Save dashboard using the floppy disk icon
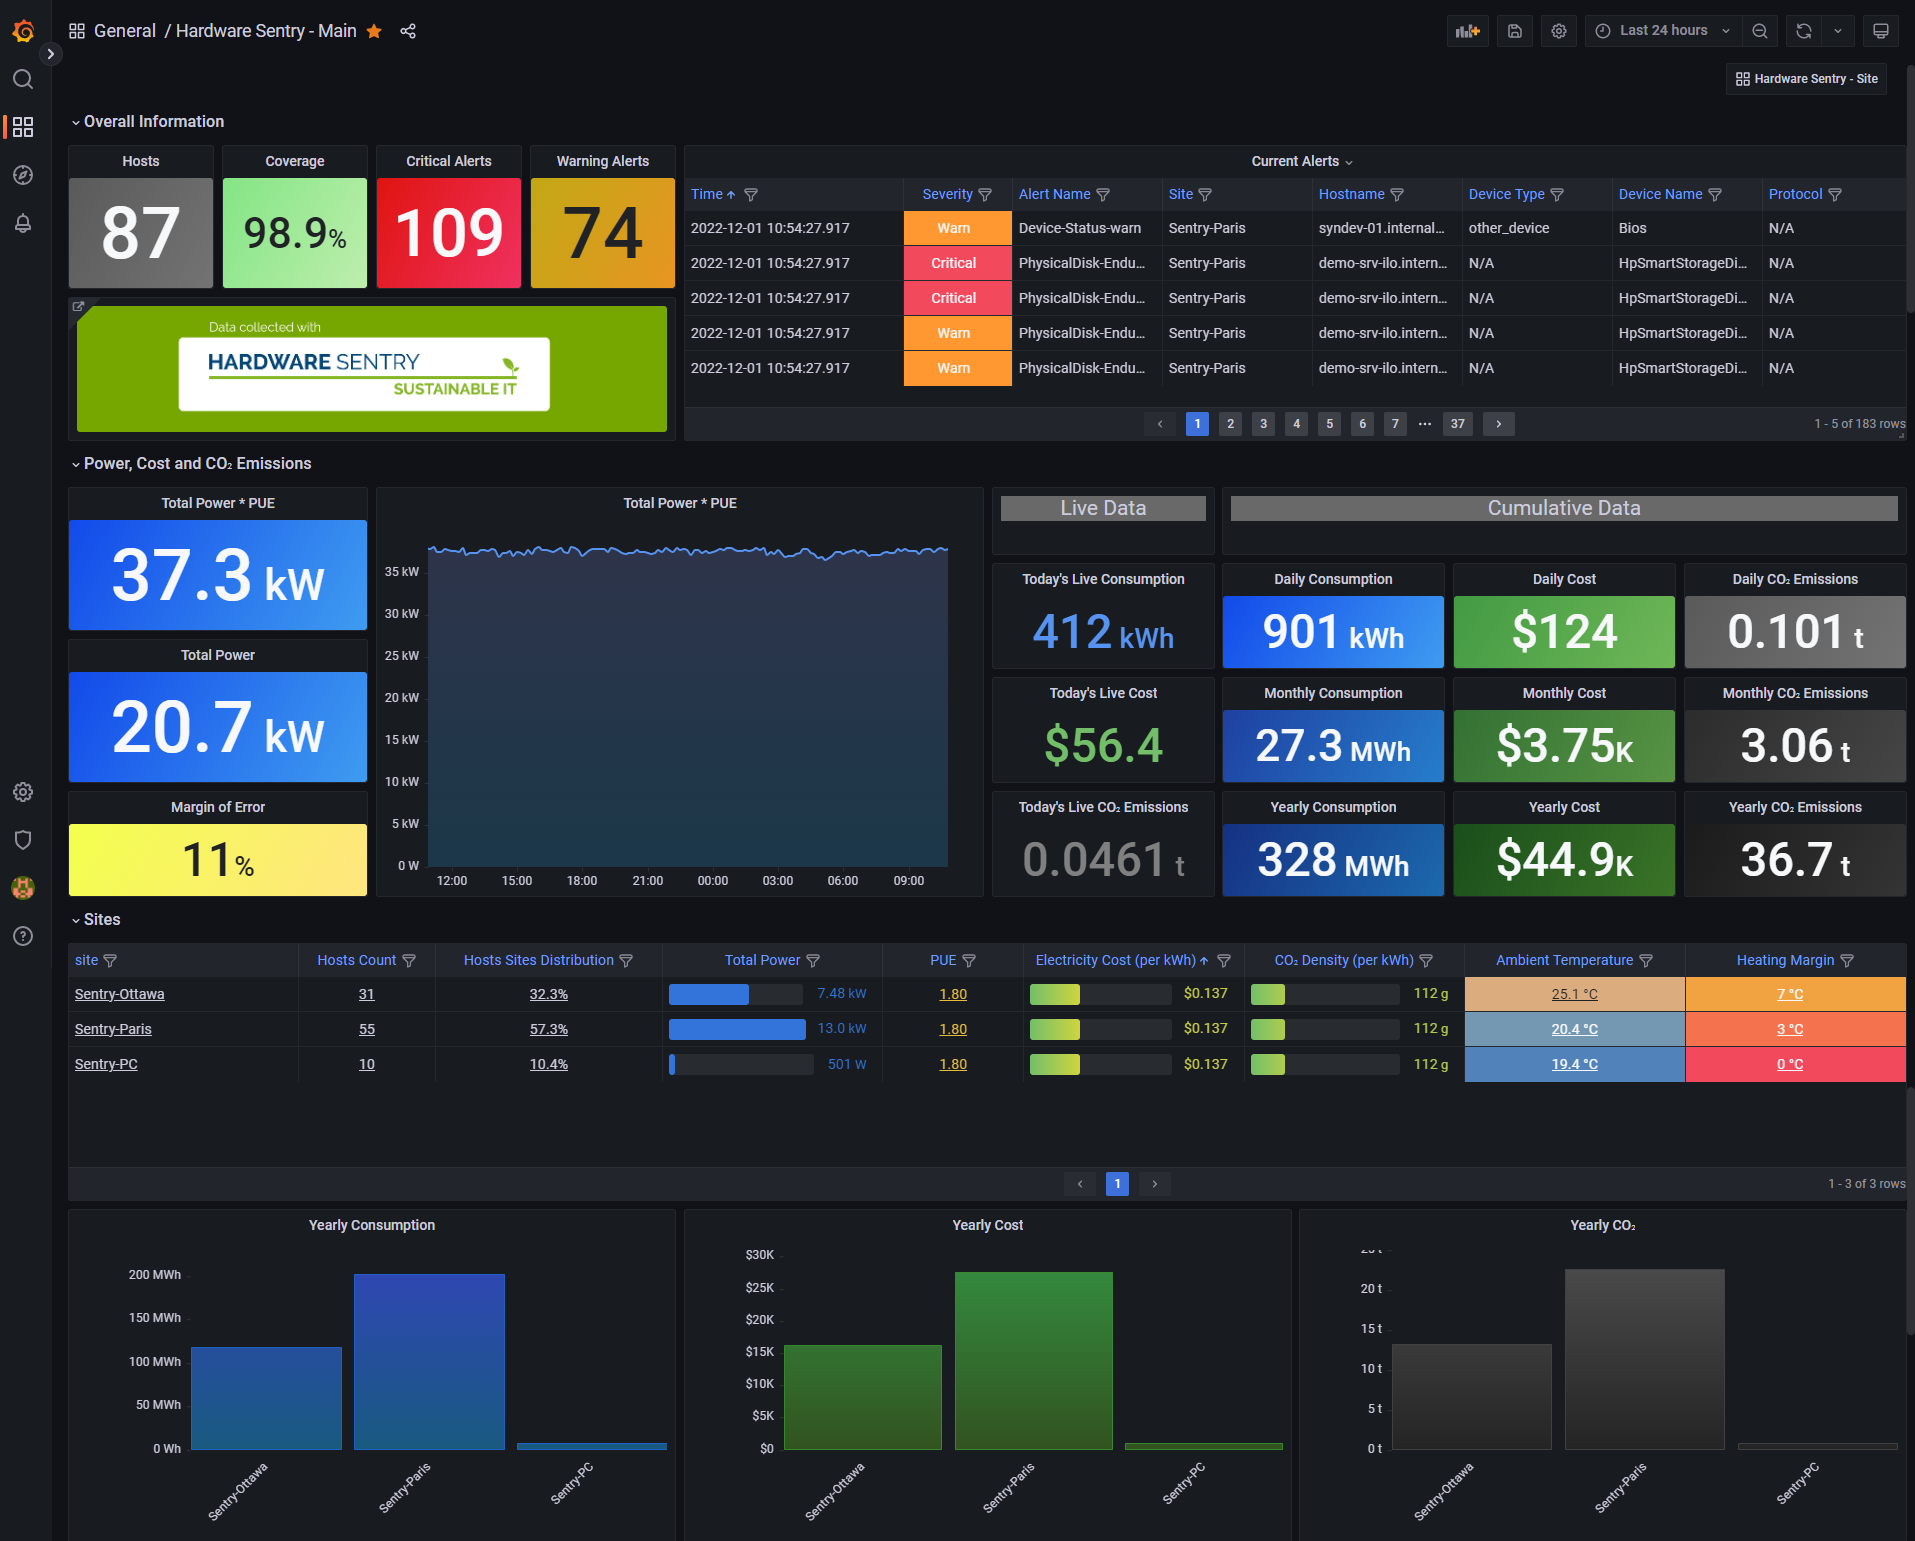This screenshot has height=1541, width=1915. [x=1514, y=31]
